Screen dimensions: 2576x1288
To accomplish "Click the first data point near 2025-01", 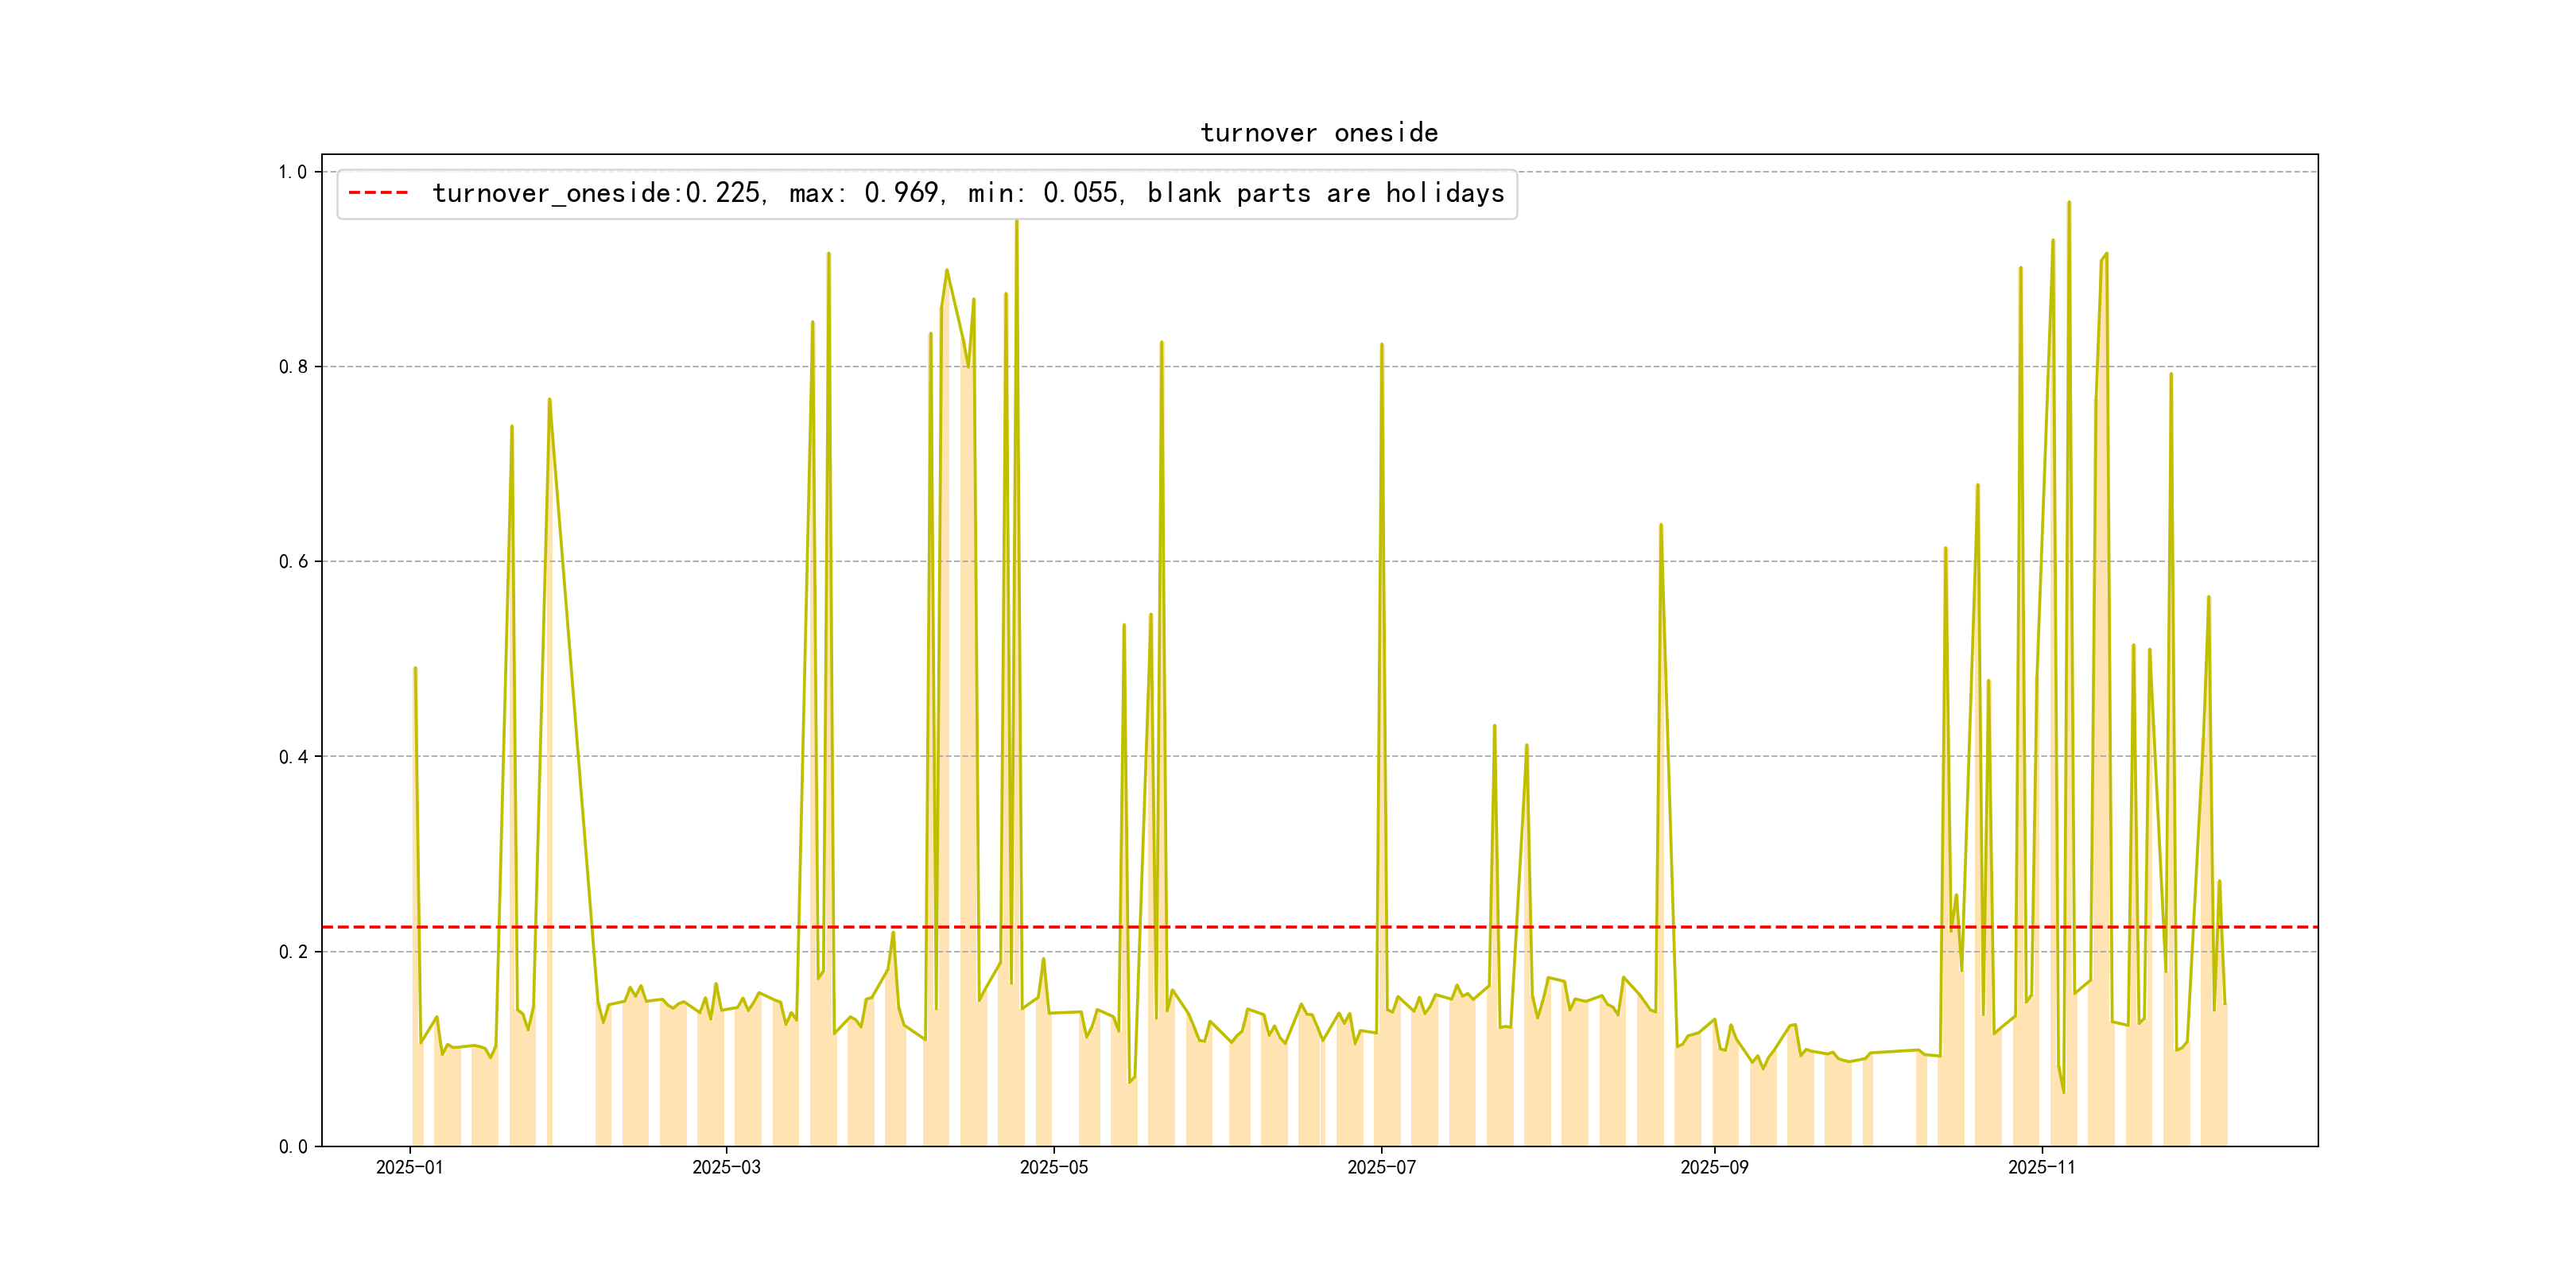I will coord(415,668).
